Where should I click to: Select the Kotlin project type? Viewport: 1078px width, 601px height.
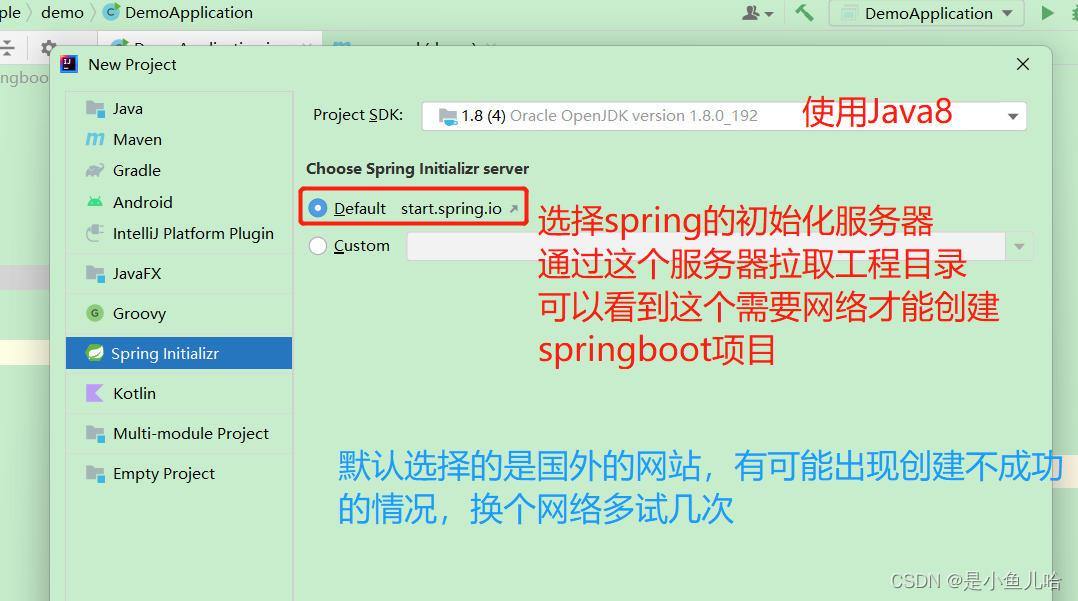[179, 393]
